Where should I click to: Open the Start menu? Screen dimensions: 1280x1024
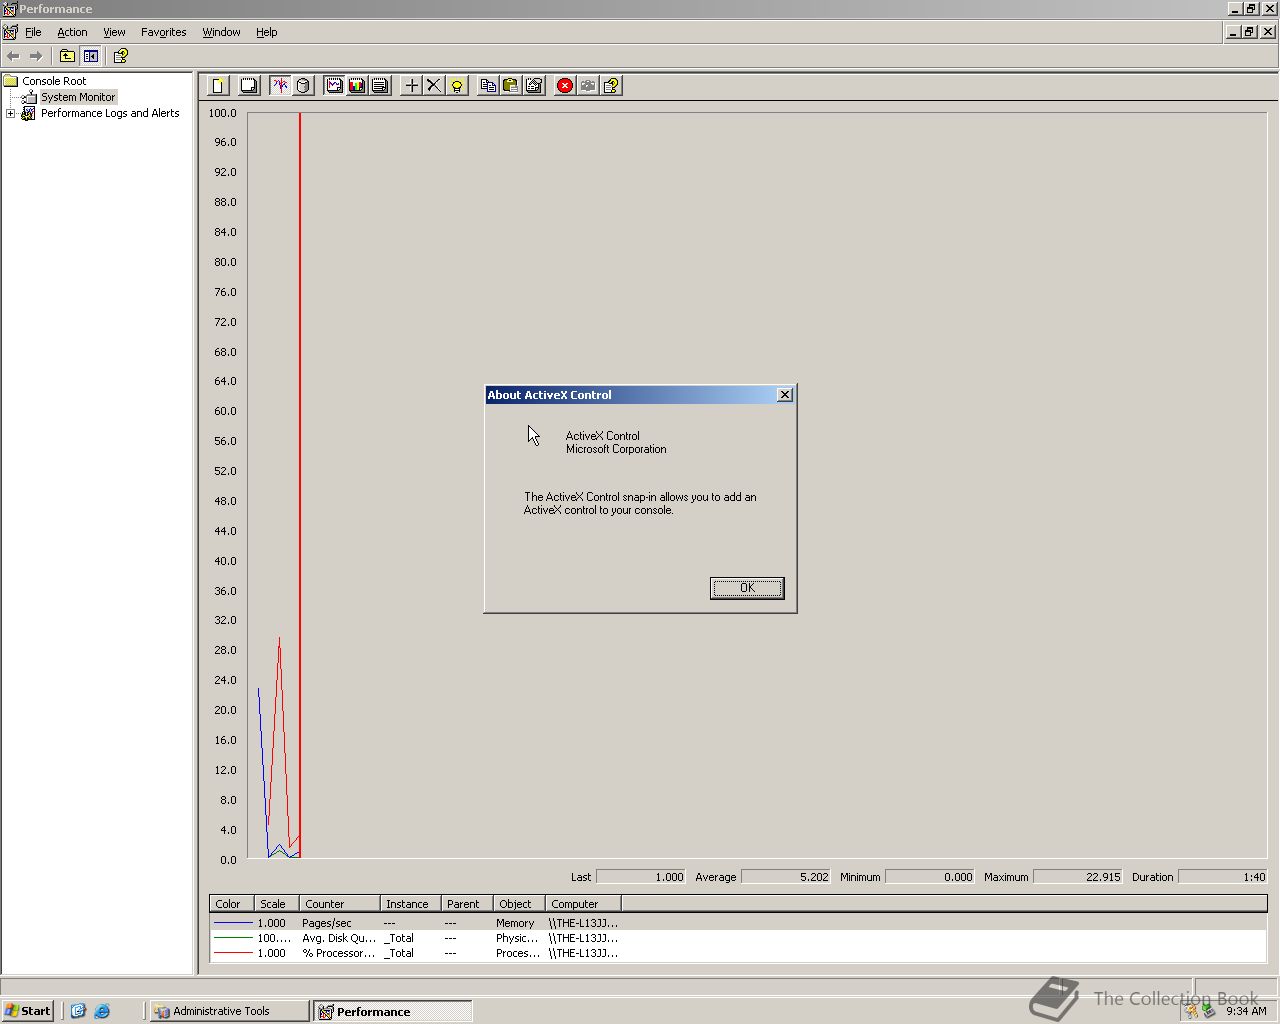[x=28, y=1011]
